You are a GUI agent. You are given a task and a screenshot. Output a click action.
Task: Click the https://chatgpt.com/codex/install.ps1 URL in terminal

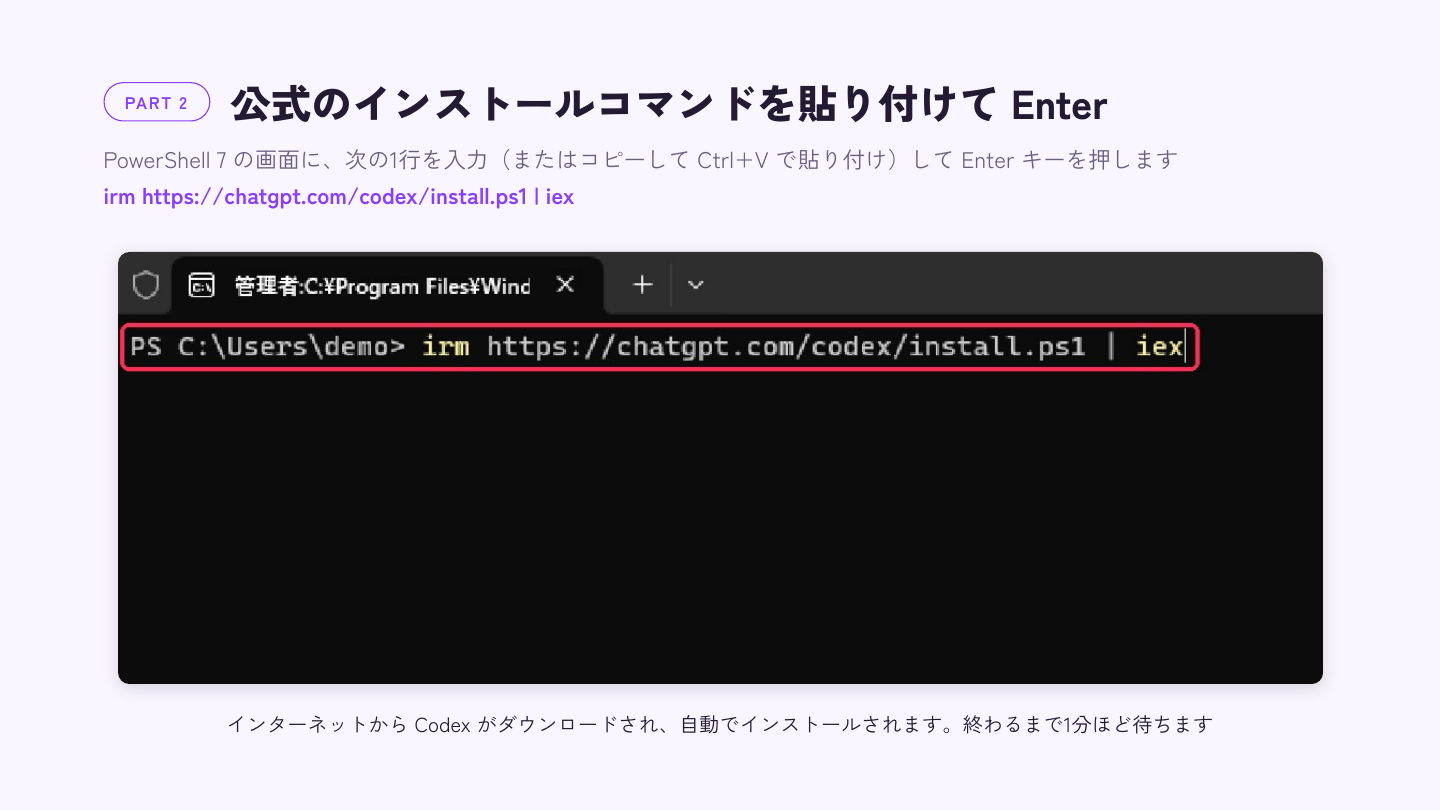pos(786,347)
